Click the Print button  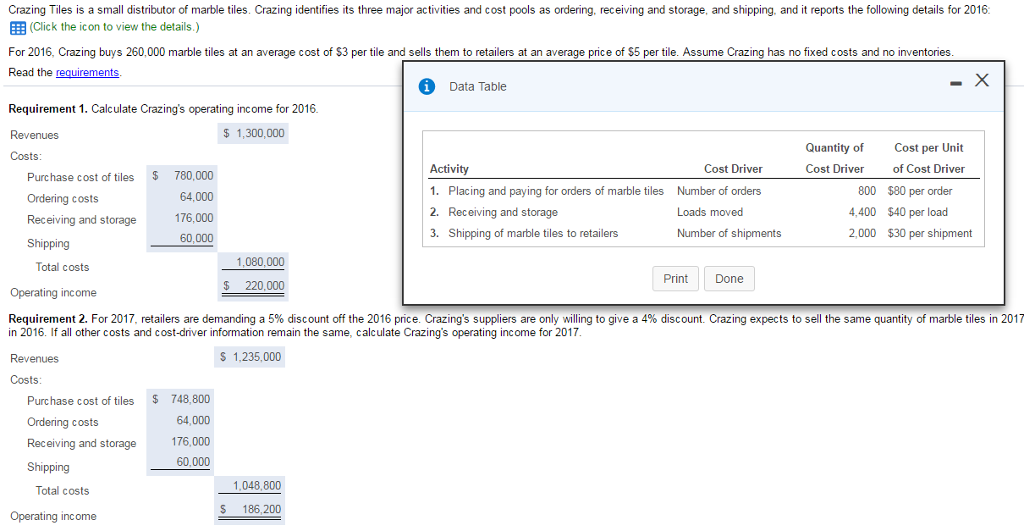[675, 278]
